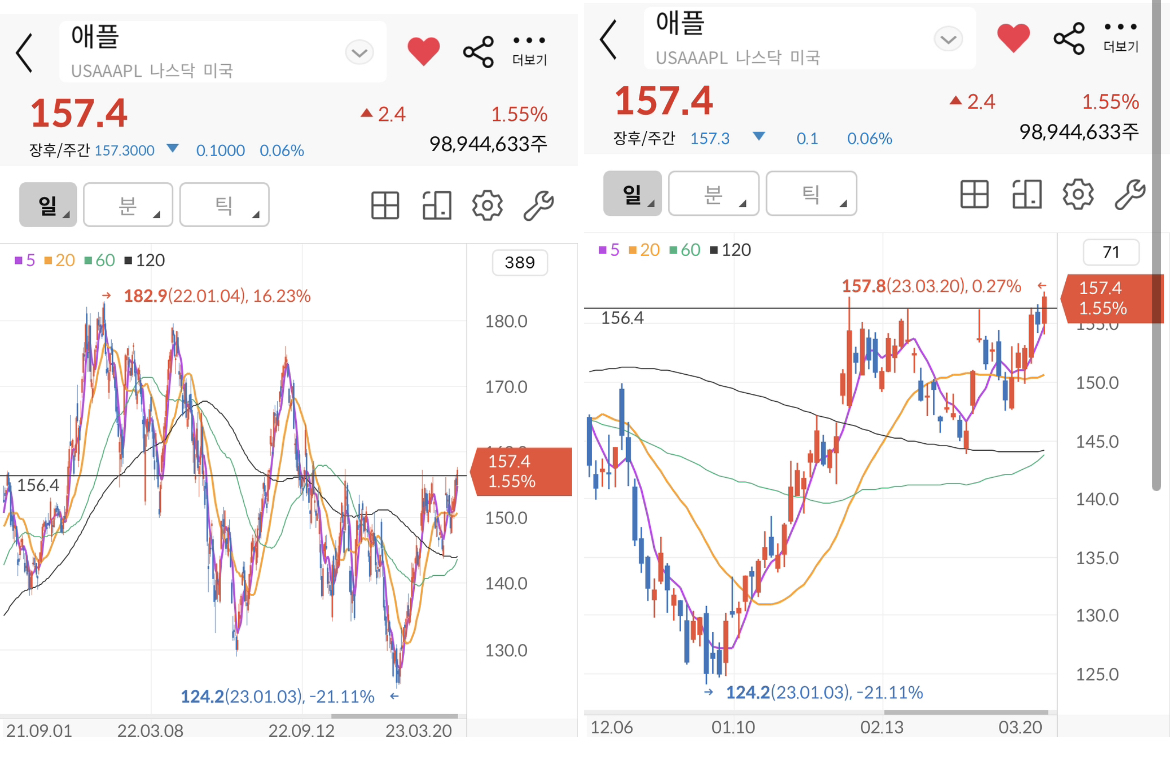1170x760 pixels.
Task: Click the candle count box showing 71
Action: [x=1111, y=252]
